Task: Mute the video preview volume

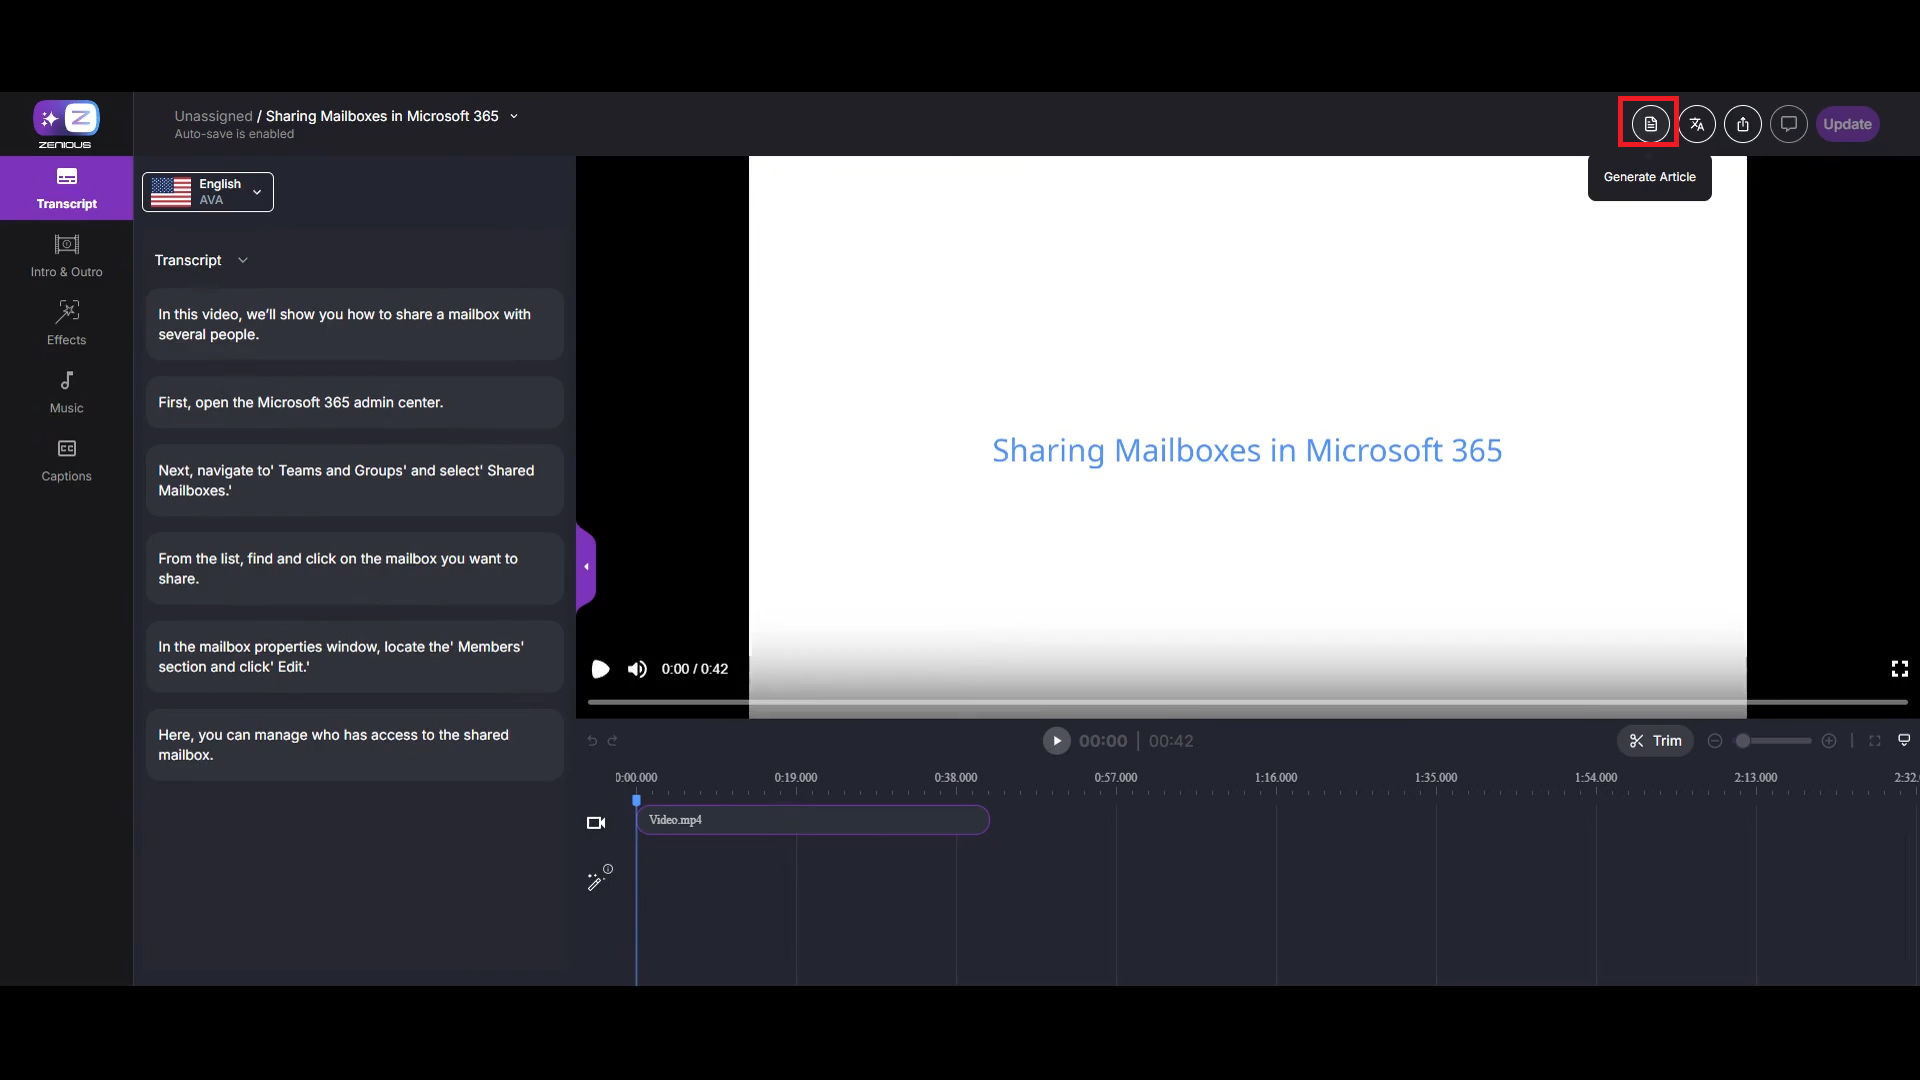Action: [637, 669]
